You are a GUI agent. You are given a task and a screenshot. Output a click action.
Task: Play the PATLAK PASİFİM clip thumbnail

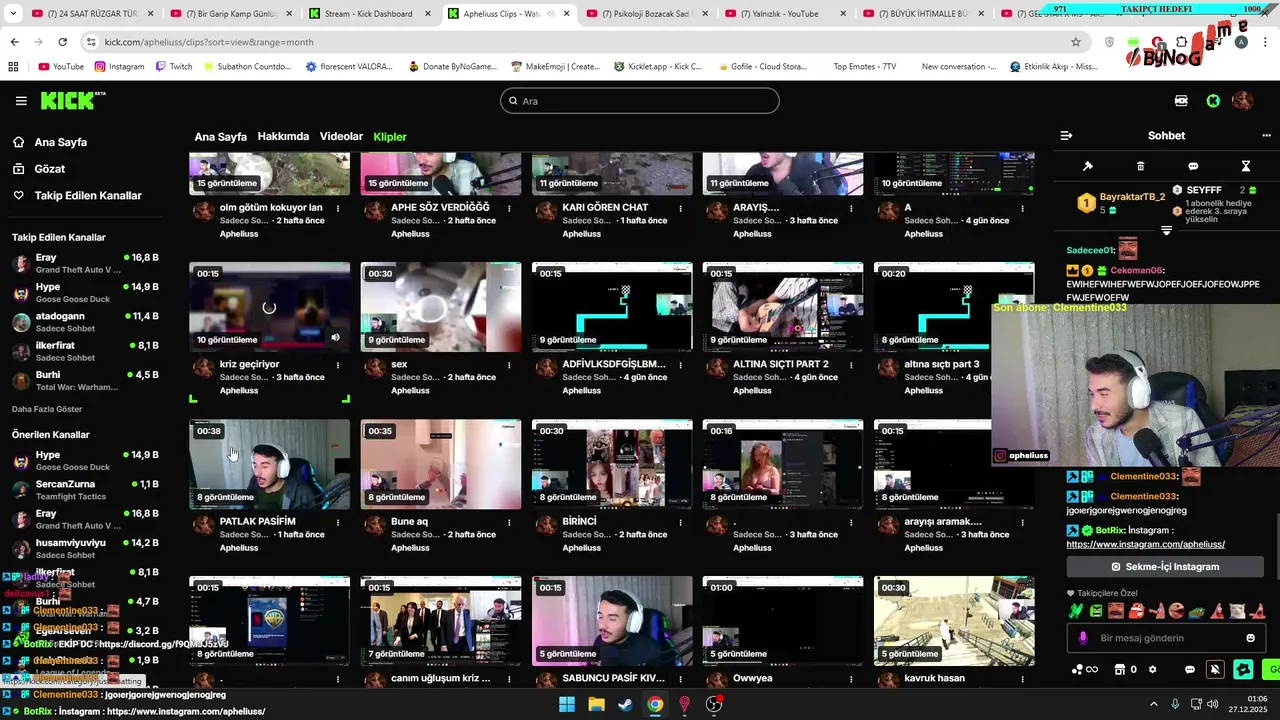coord(270,464)
